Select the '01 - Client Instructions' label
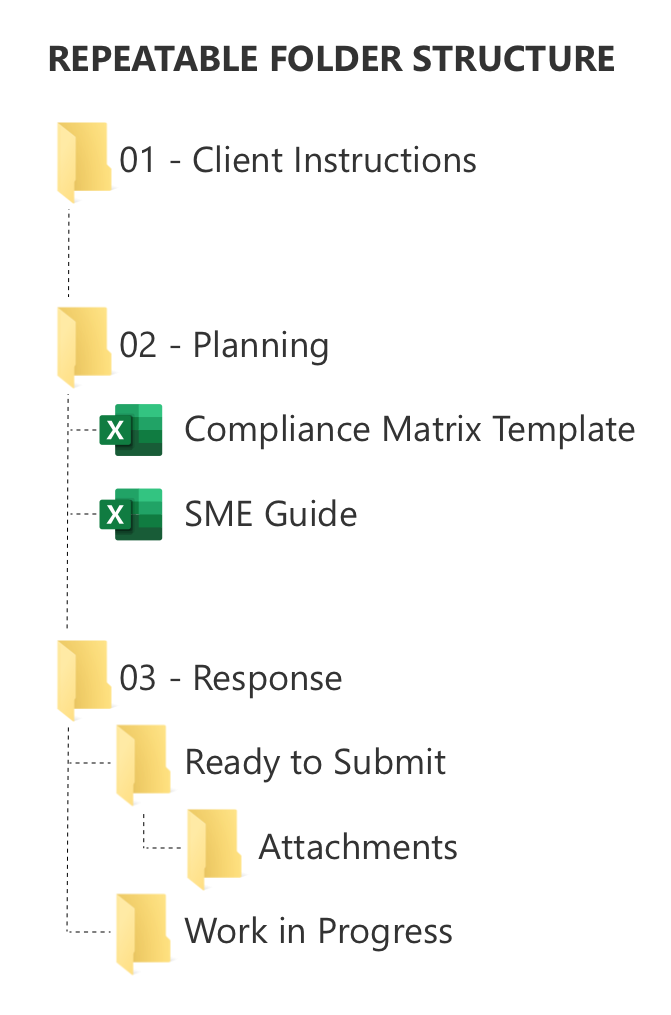Screen dimensions: 671x1015 298,160
